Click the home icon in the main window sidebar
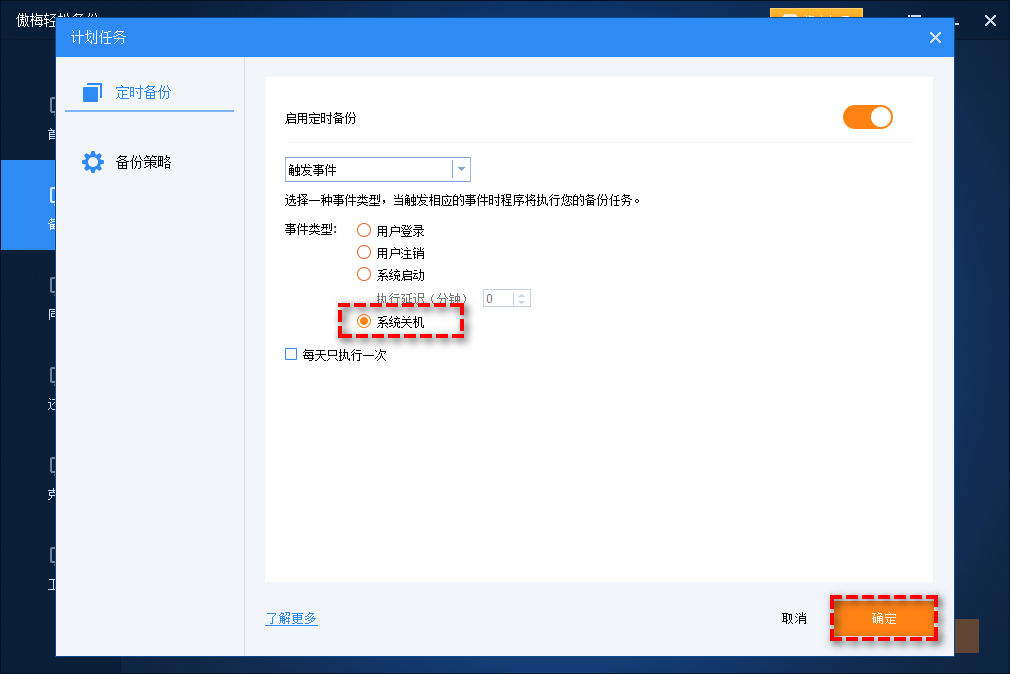The width and height of the screenshot is (1010, 674). click(52, 105)
